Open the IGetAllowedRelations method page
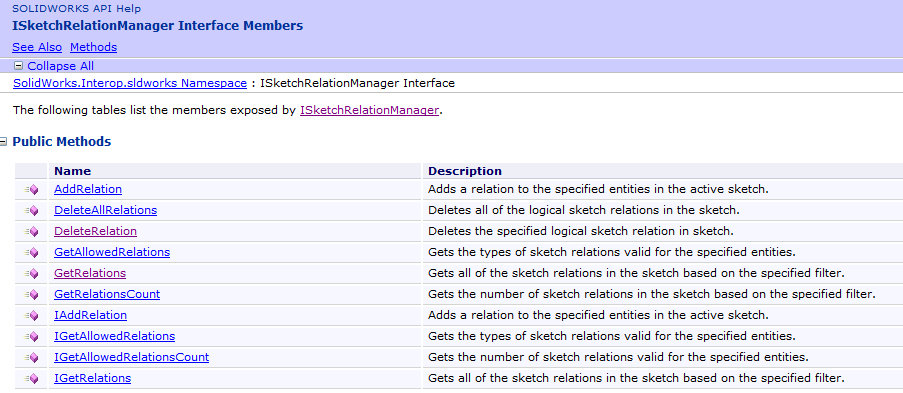 point(115,336)
